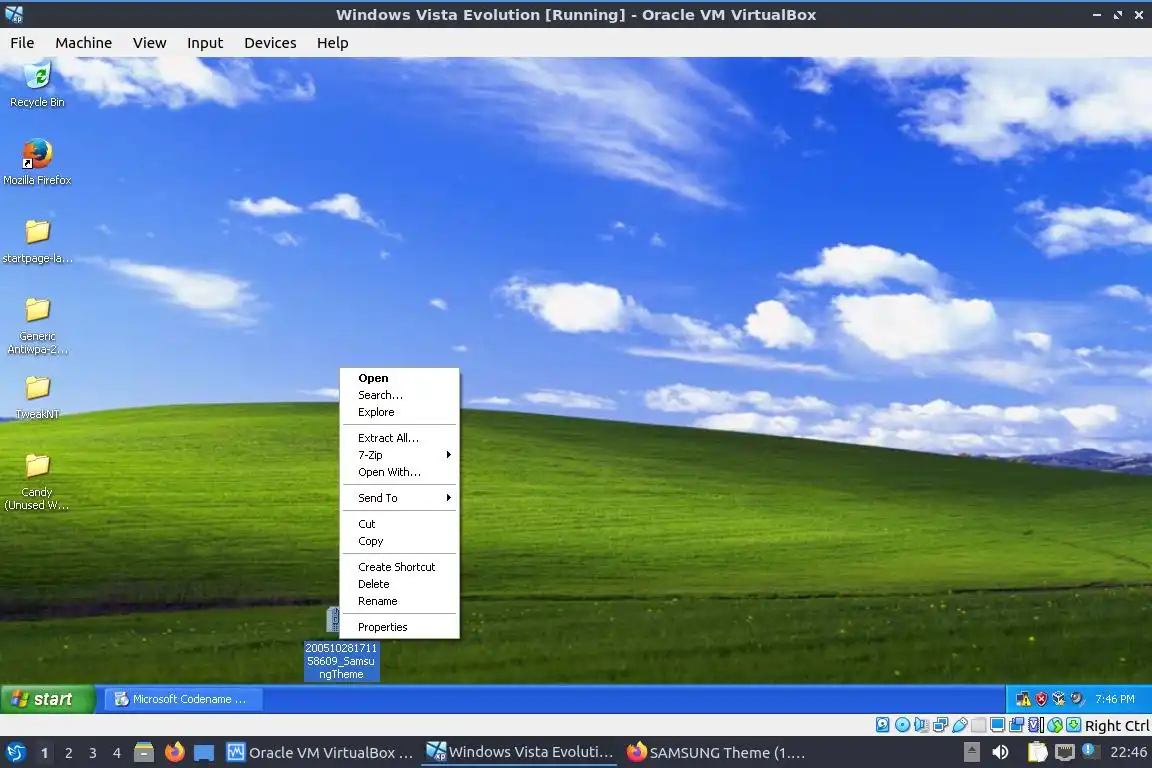Click the Windows XP start button
Viewport: 1152px width, 768px height.
[47, 699]
